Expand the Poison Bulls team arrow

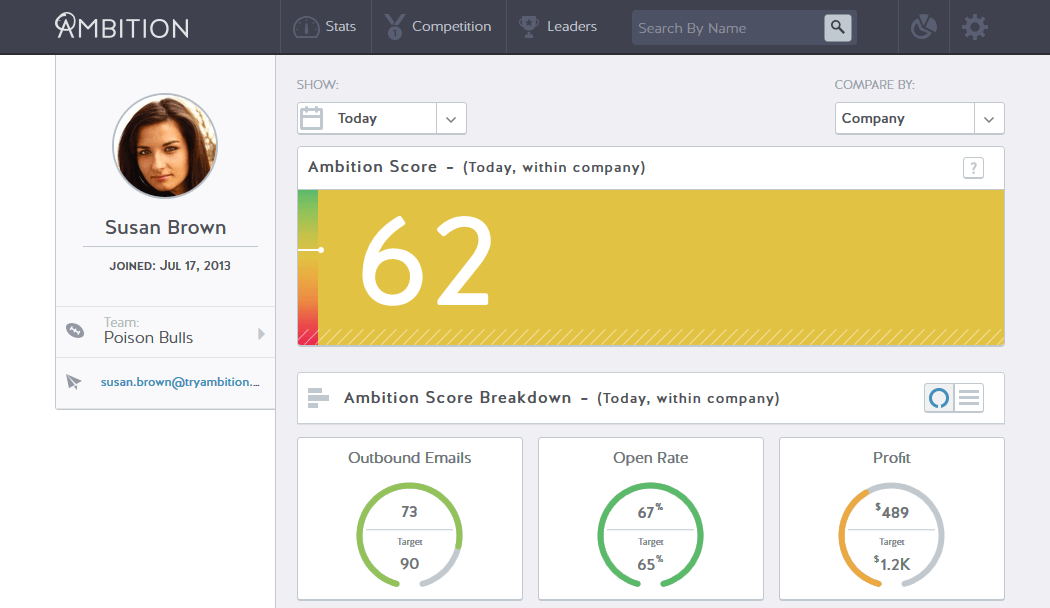click(261, 333)
